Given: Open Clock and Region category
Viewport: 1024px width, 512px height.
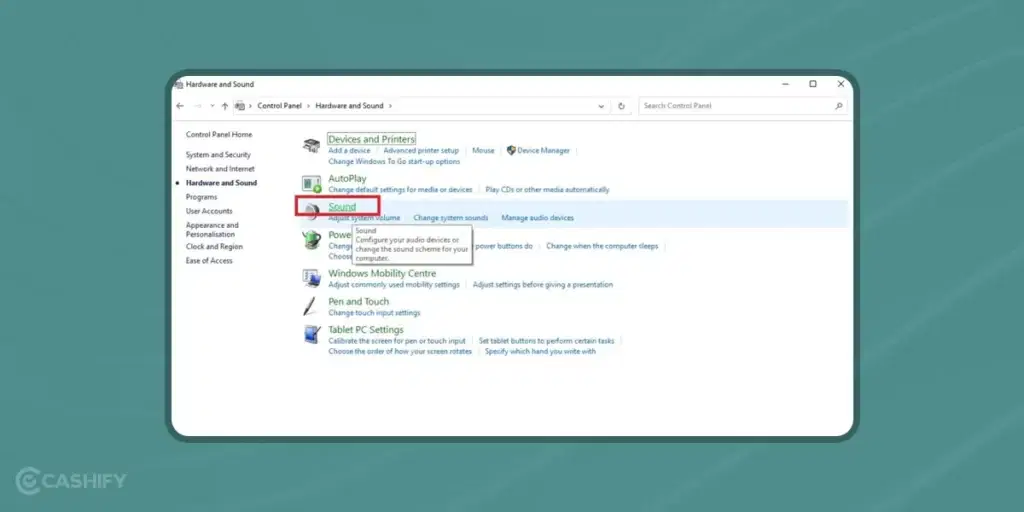Looking at the screenshot, I should coord(214,247).
